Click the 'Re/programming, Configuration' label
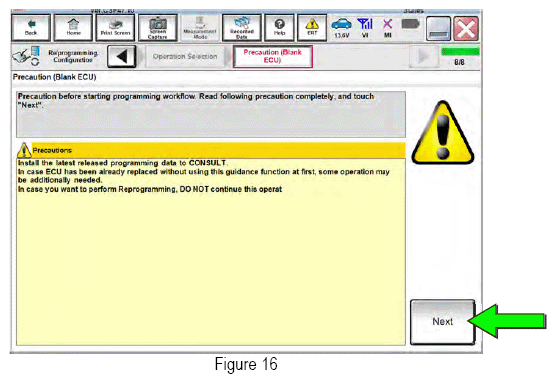The width and height of the screenshot is (556, 383). click(73, 56)
